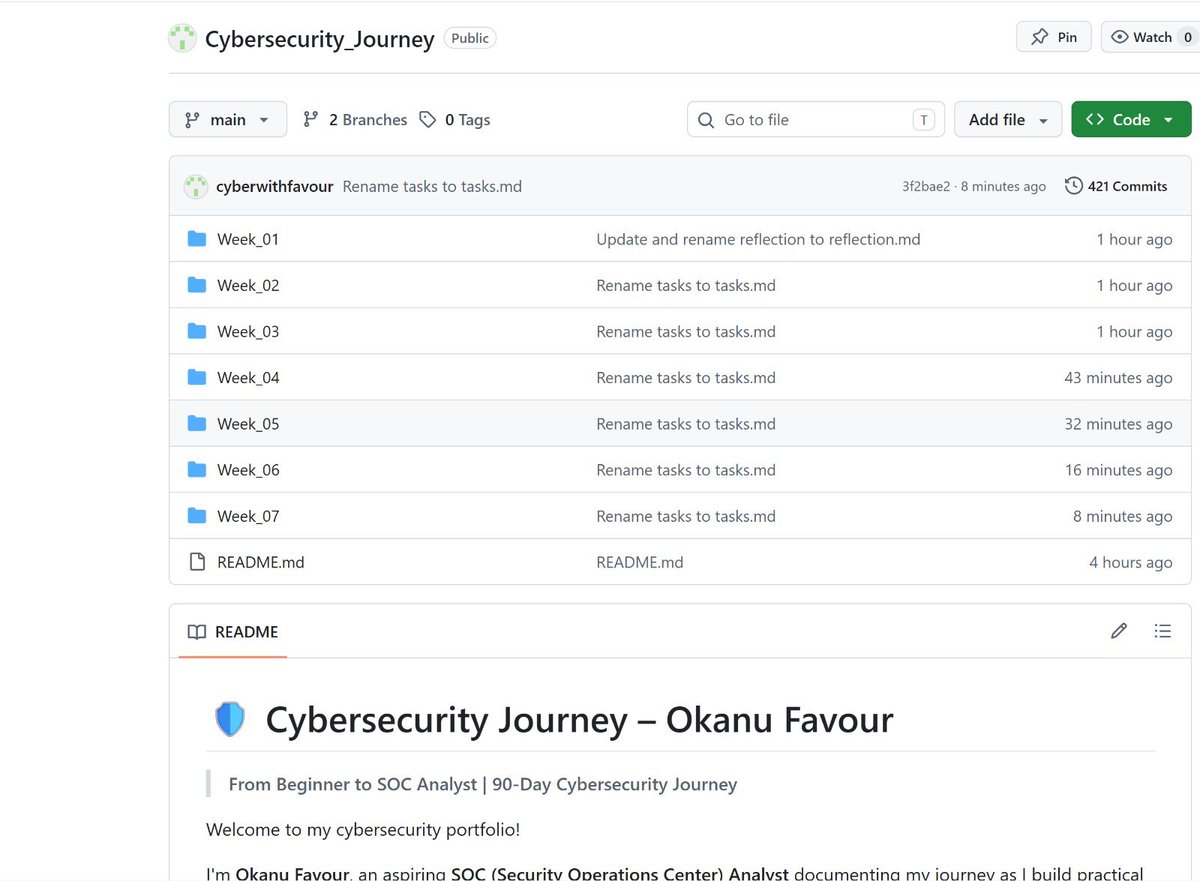1200x881 pixels.
Task: Click the Public visibility badge
Action: tap(470, 38)
